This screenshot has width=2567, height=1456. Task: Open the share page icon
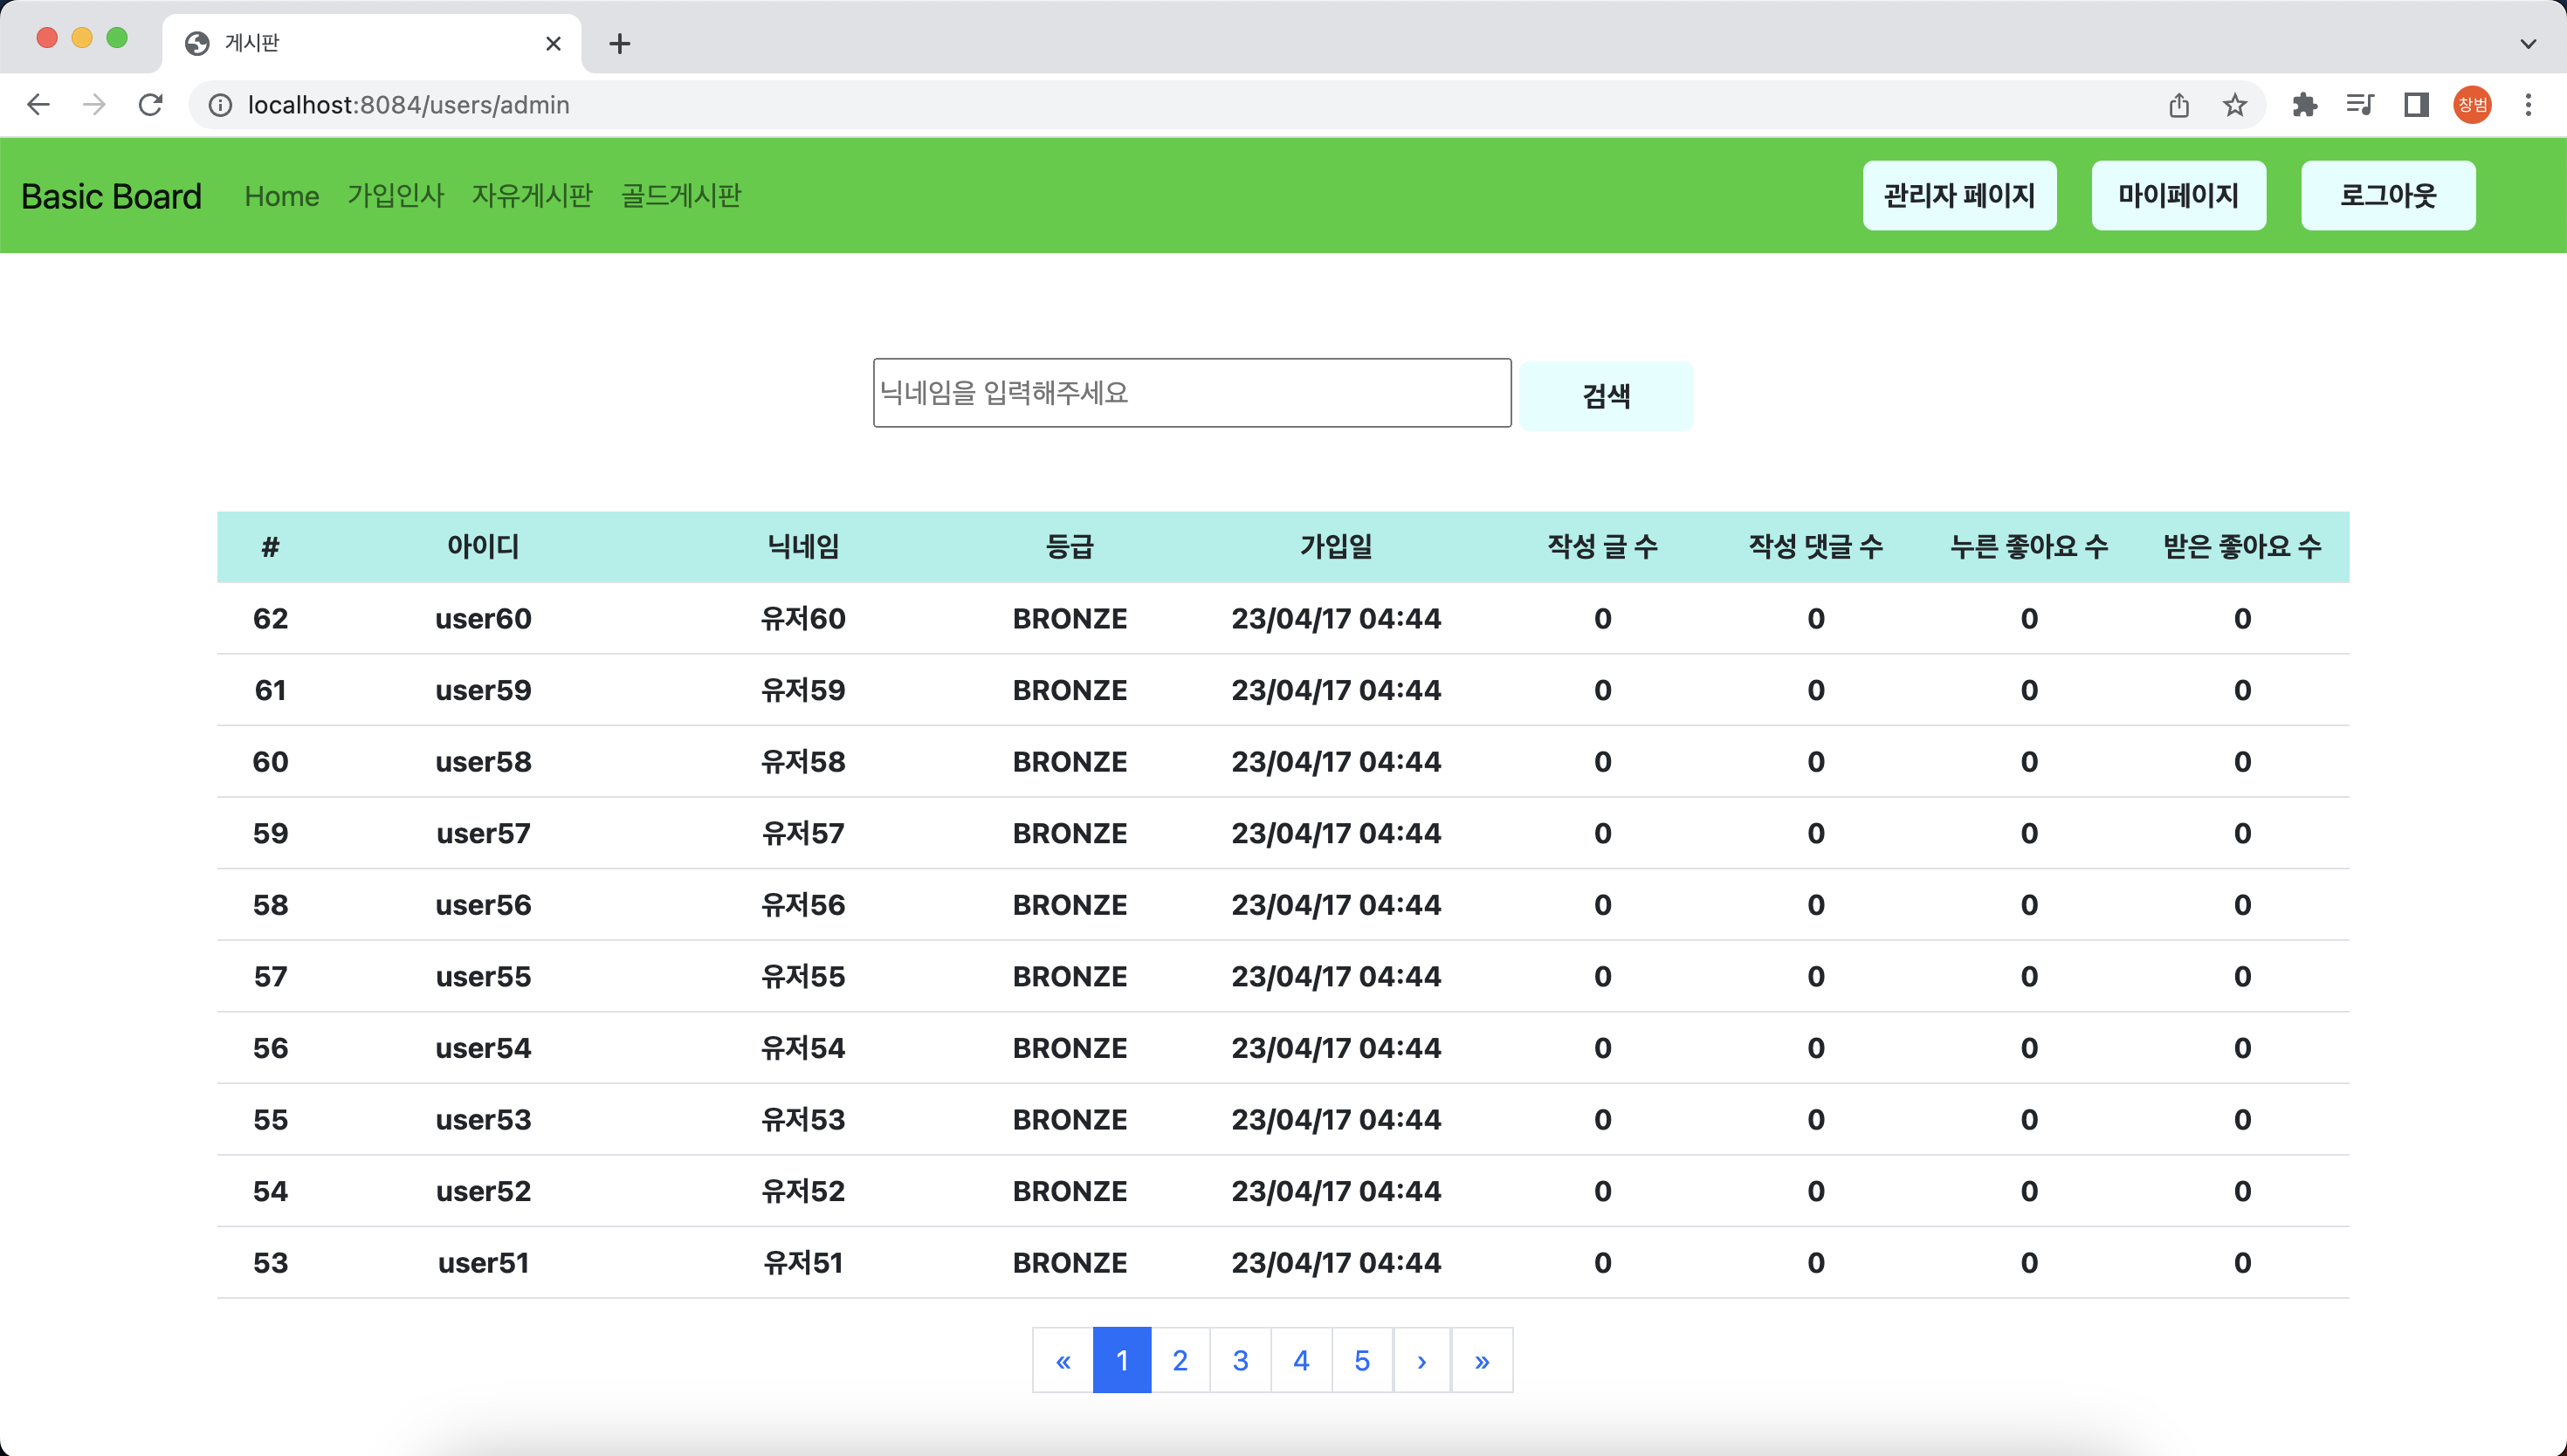tap(2179, 105)
